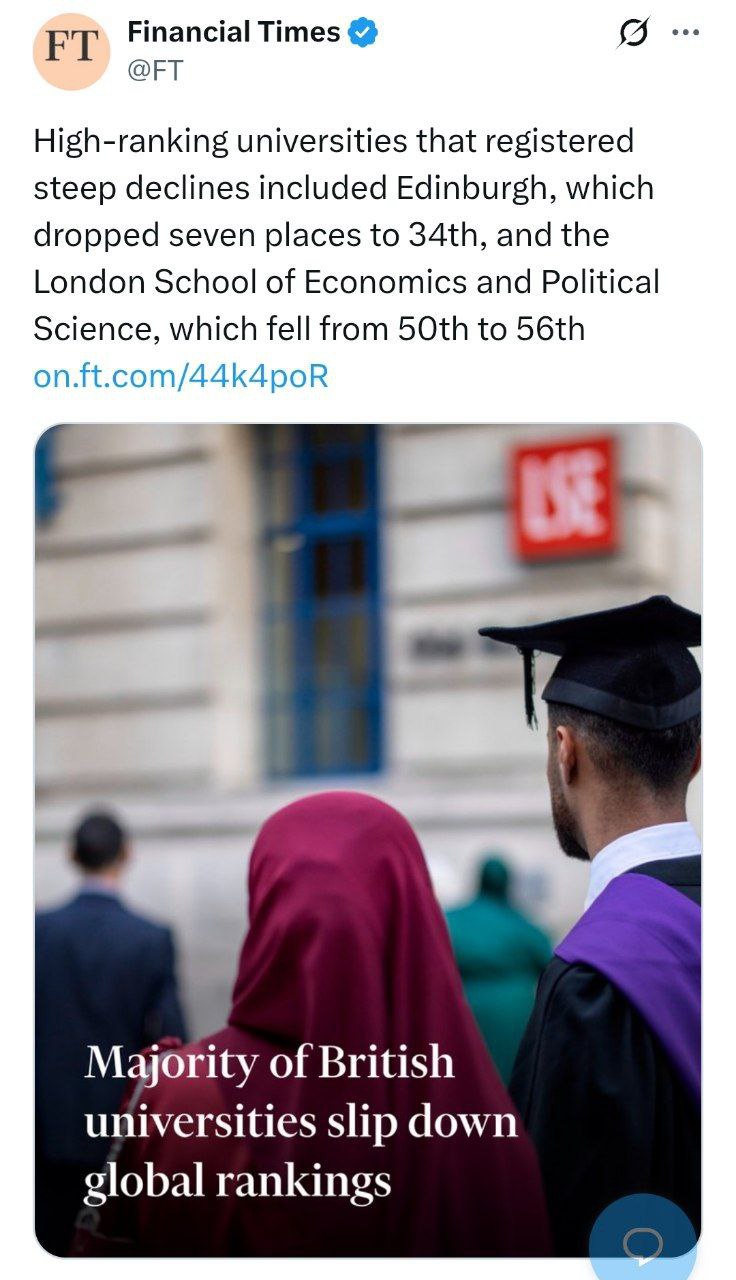Open the Grok slashed-circle icon

click(632, 34)
